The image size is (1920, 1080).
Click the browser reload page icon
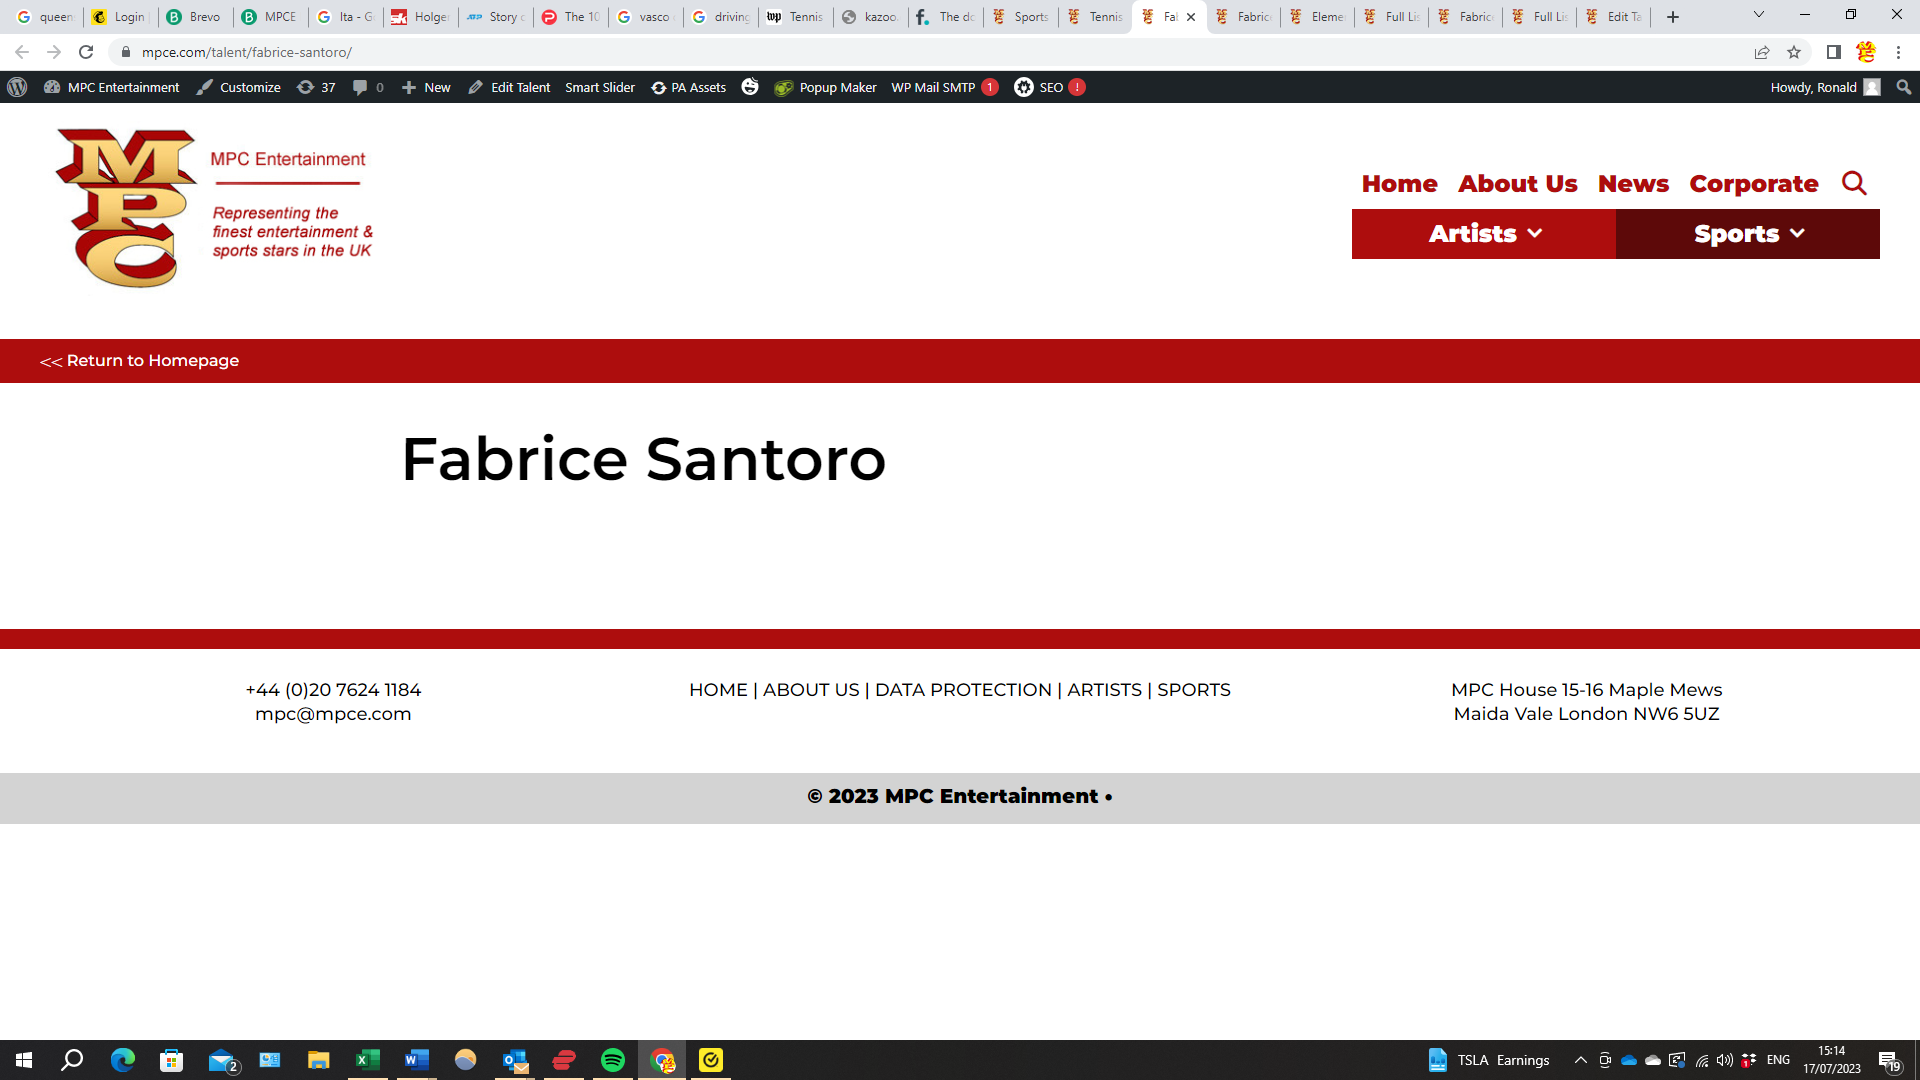pos(86,52)
